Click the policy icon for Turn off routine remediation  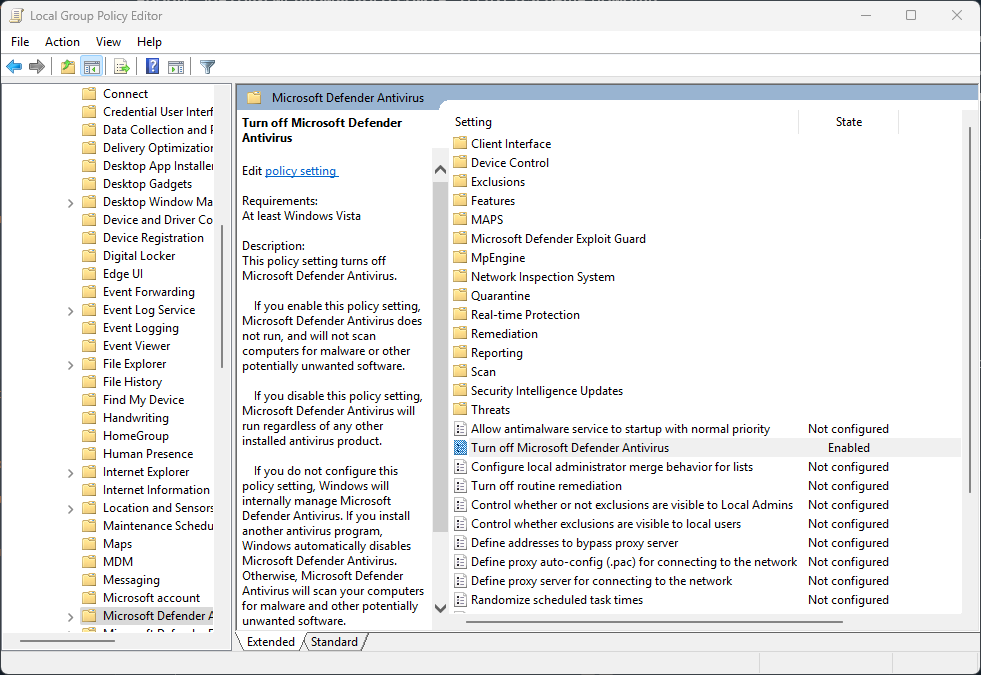(460, 485)
